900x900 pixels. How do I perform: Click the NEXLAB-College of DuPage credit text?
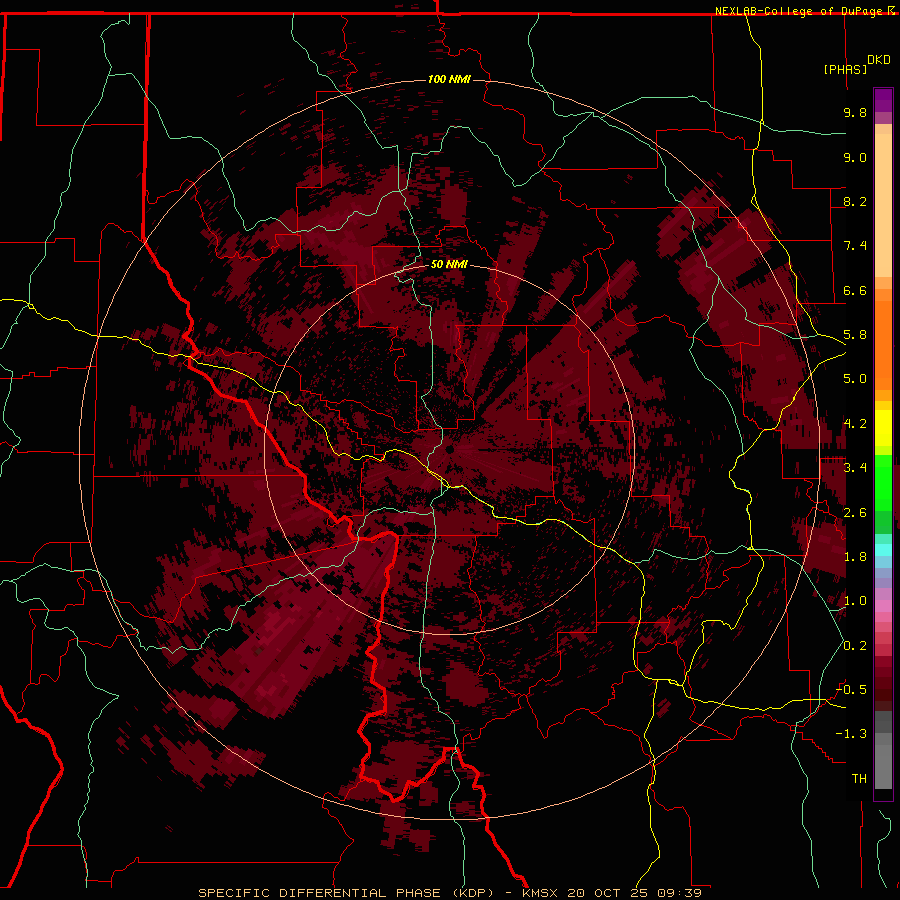pyautogui.click(x=805, y=11)
